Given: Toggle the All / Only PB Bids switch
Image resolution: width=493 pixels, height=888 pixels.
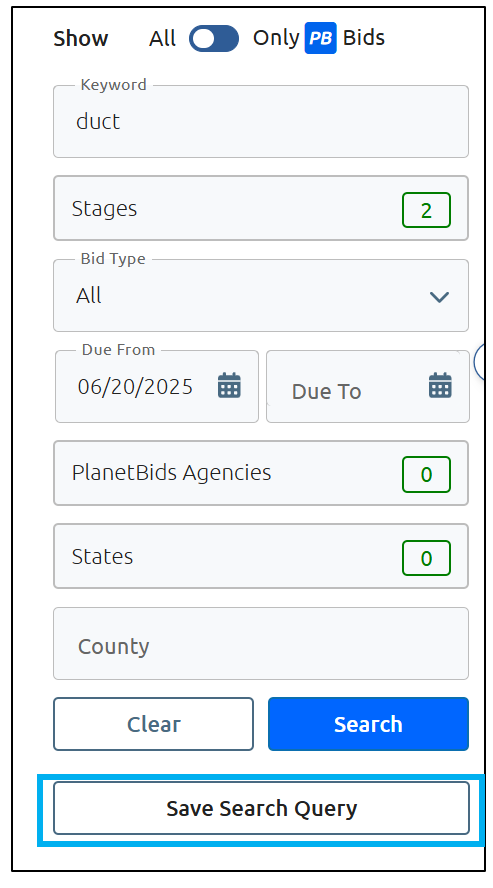Looking at the screenshot, I should pyautogui.click(x=214, y=39).
